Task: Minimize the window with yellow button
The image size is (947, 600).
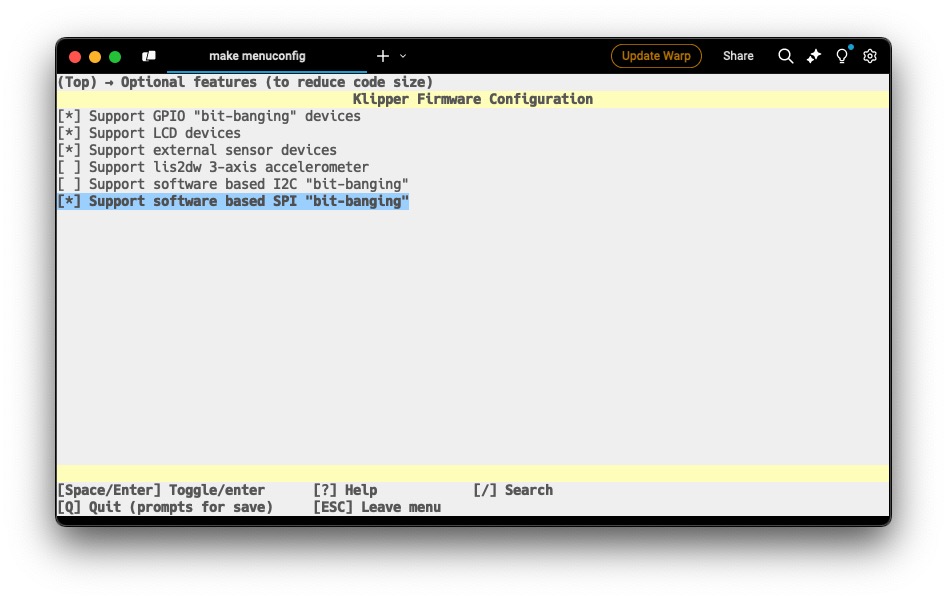Action: pyautogui.click(x=95, y=57)
